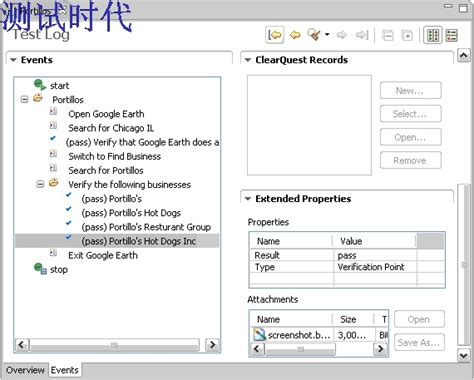474x380 pixels.
Task: Collapse the ClearQuest Records section
Action: coord(248,60)
